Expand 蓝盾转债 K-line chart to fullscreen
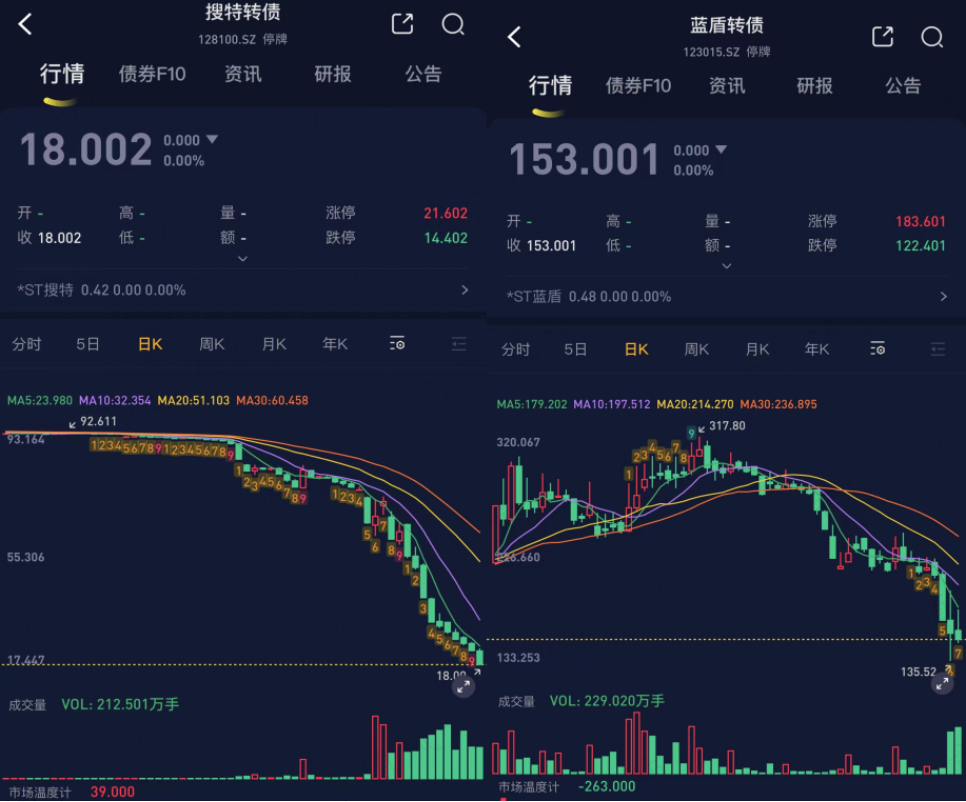The height and width of the screenshot is (802, 966). 942,683
